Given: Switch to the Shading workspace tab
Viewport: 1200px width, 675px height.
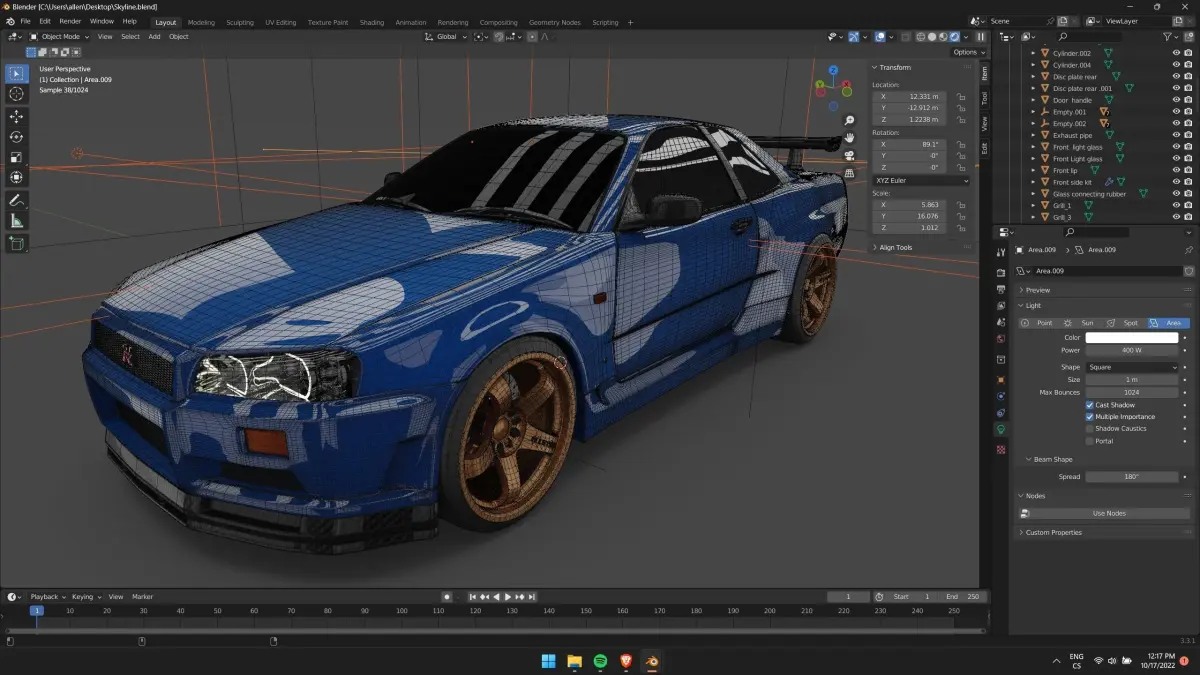Looking at the screenshot, I should pyautogui.click(x=371, y=22).
